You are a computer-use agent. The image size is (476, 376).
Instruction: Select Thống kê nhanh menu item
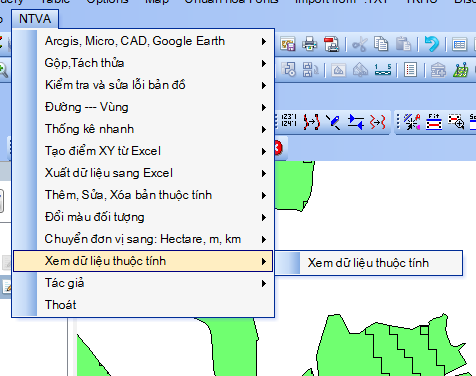(143, 129)
